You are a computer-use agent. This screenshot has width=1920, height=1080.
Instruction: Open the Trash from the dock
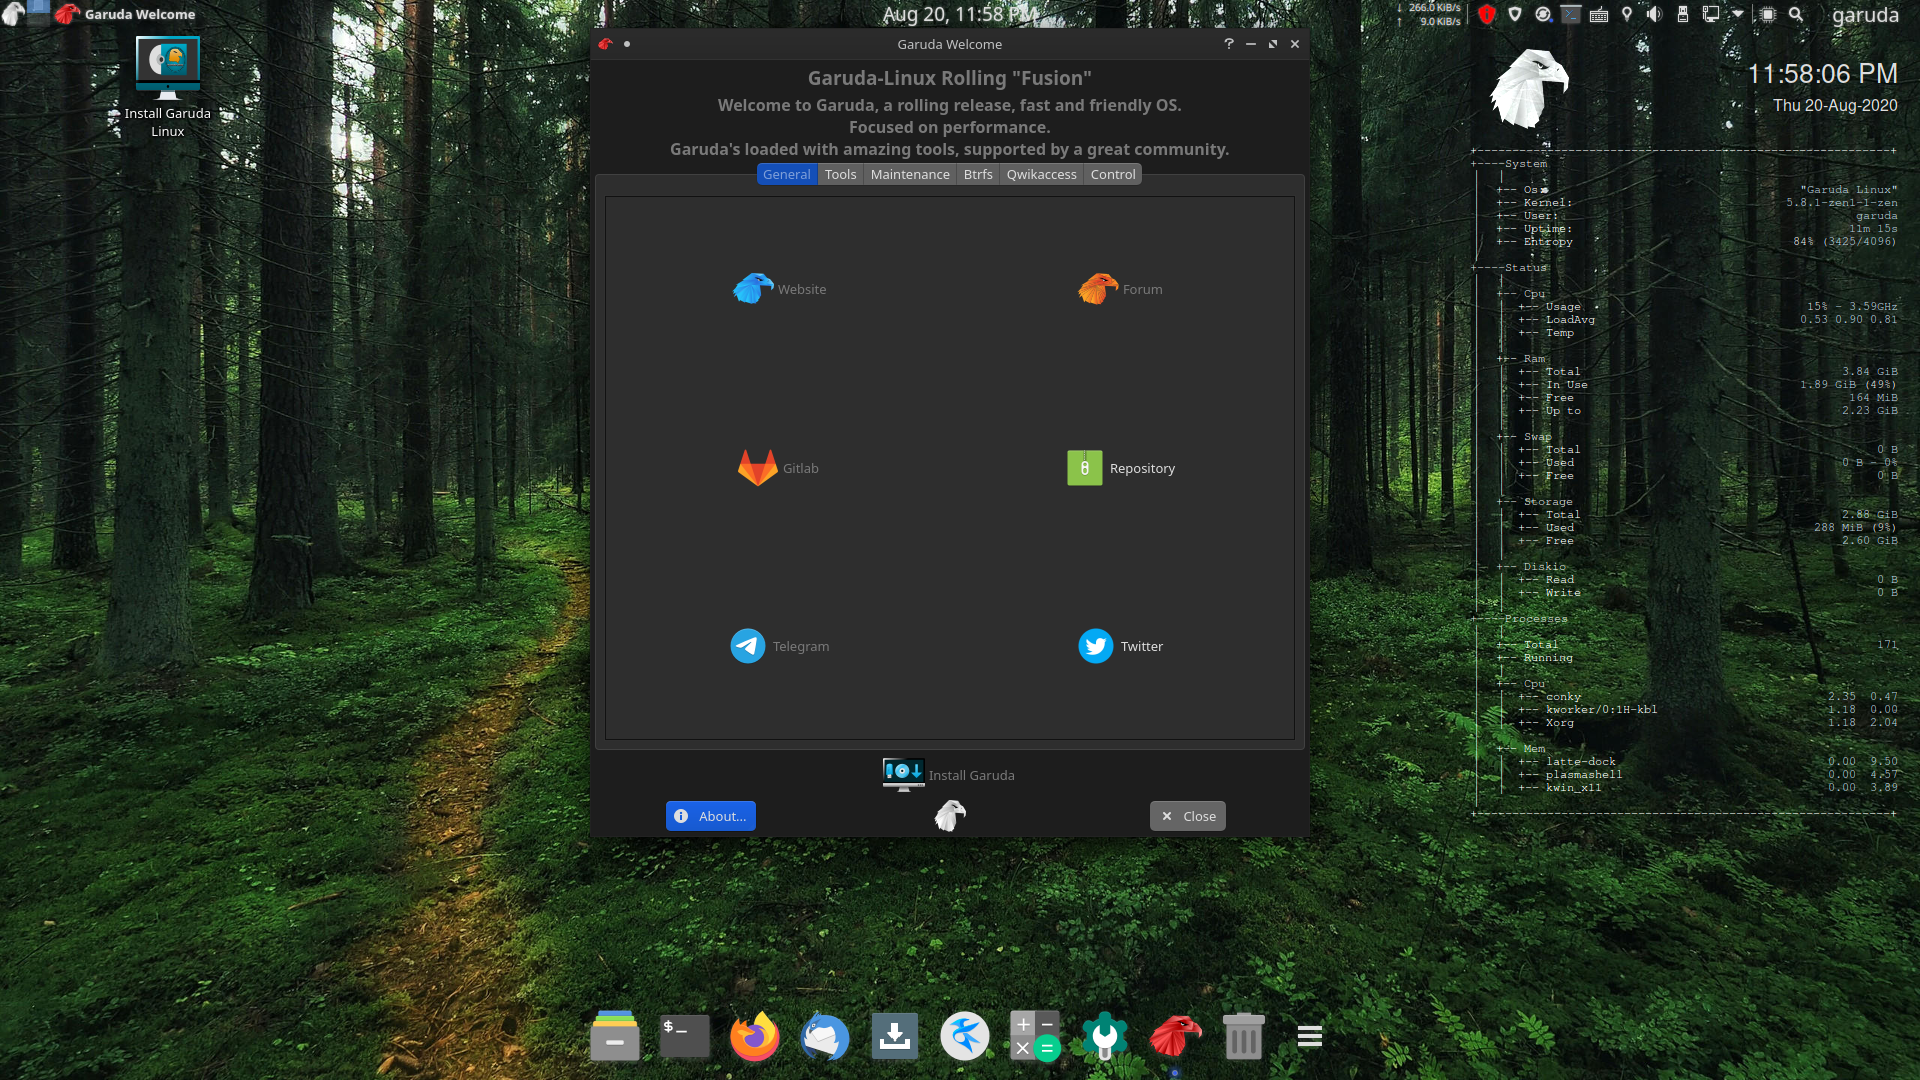1244,1036
